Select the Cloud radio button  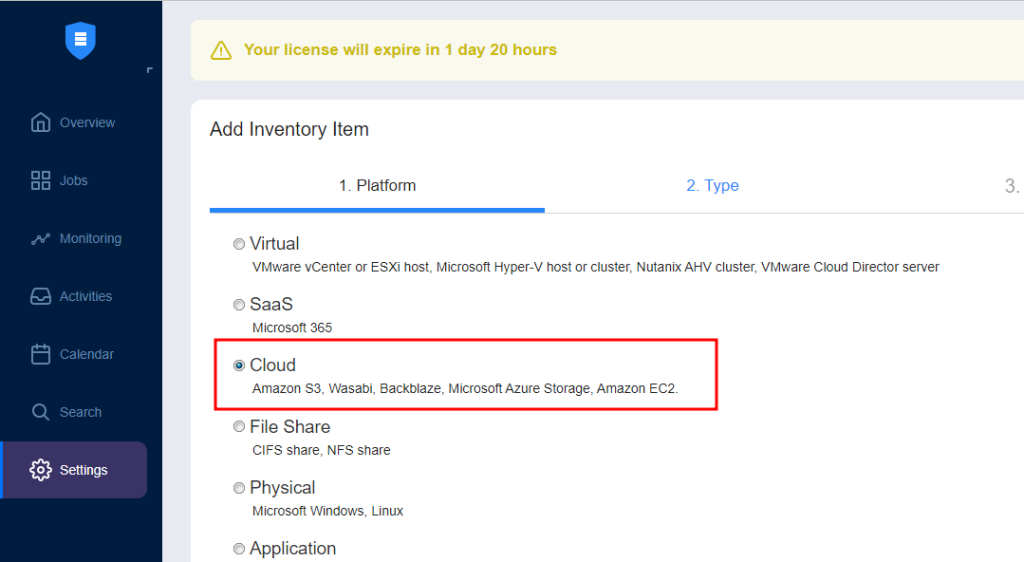click(x=239, y=366)
